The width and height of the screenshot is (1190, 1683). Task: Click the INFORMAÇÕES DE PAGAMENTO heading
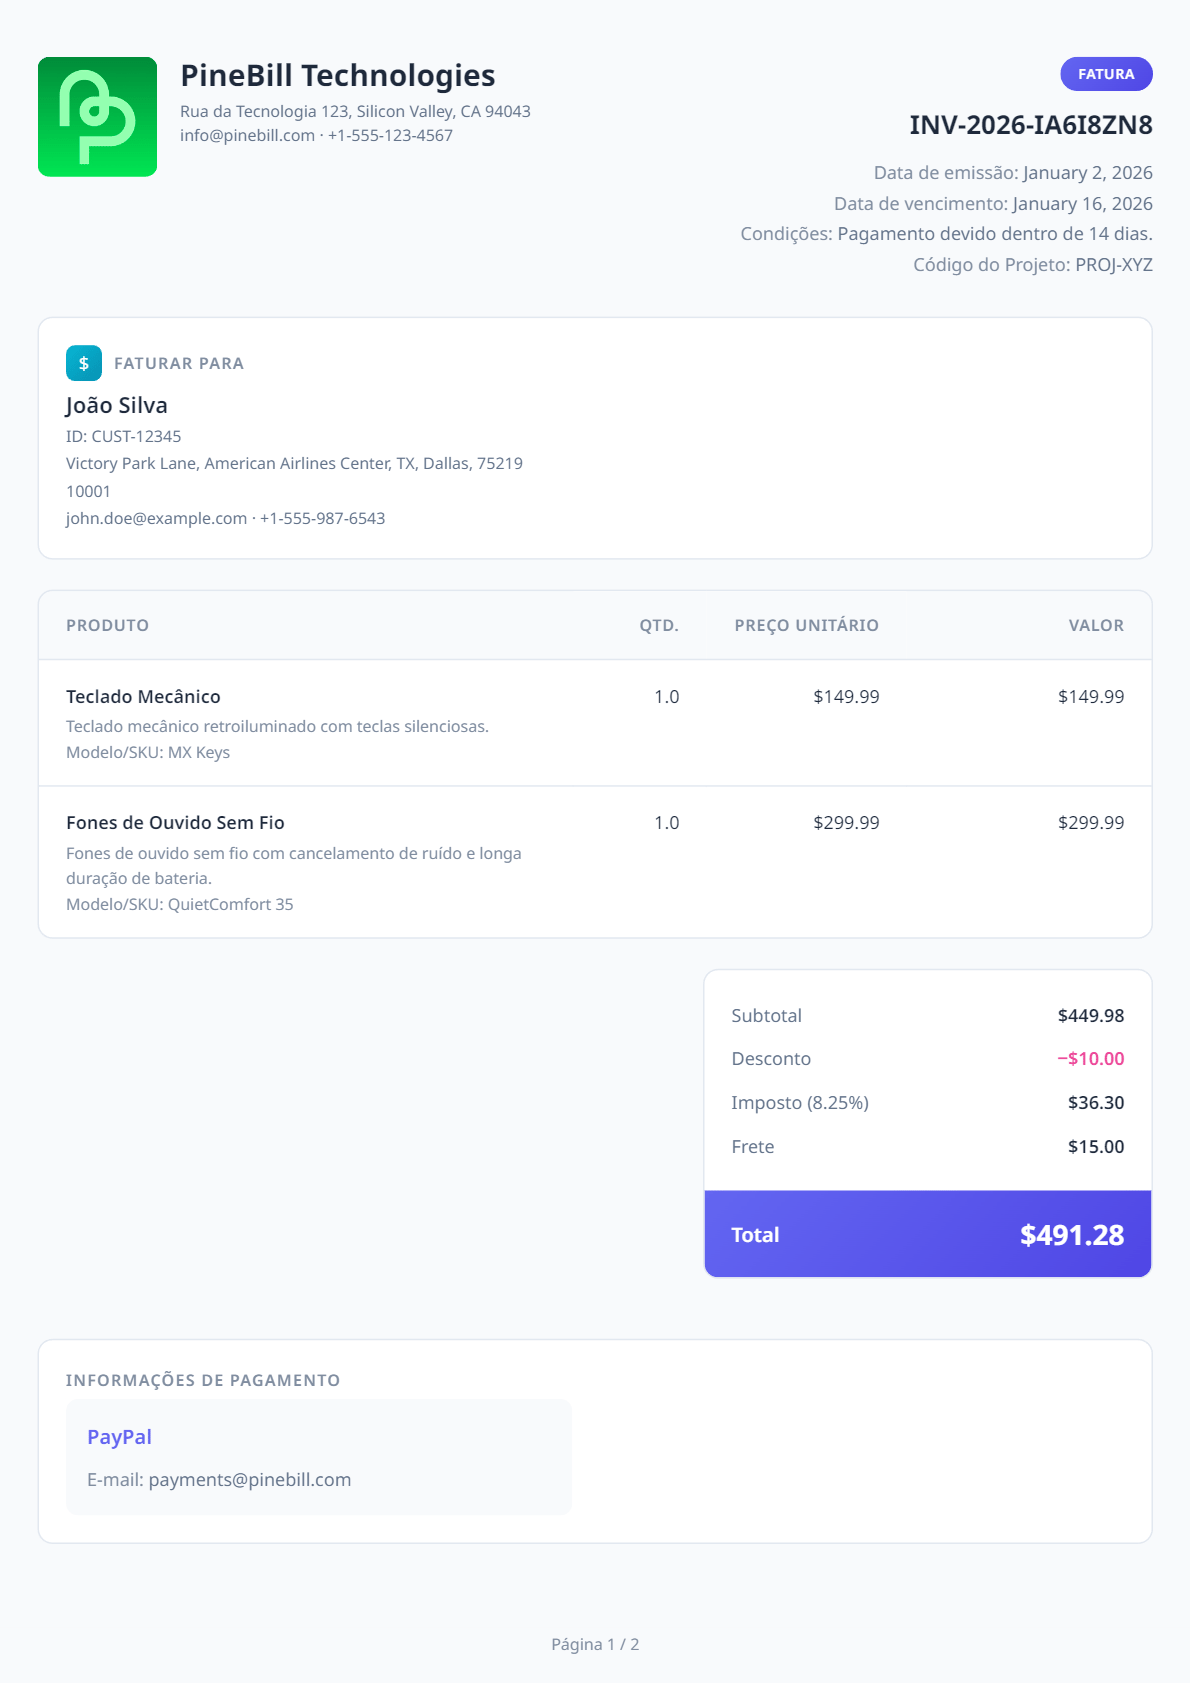pos(203,1380)
